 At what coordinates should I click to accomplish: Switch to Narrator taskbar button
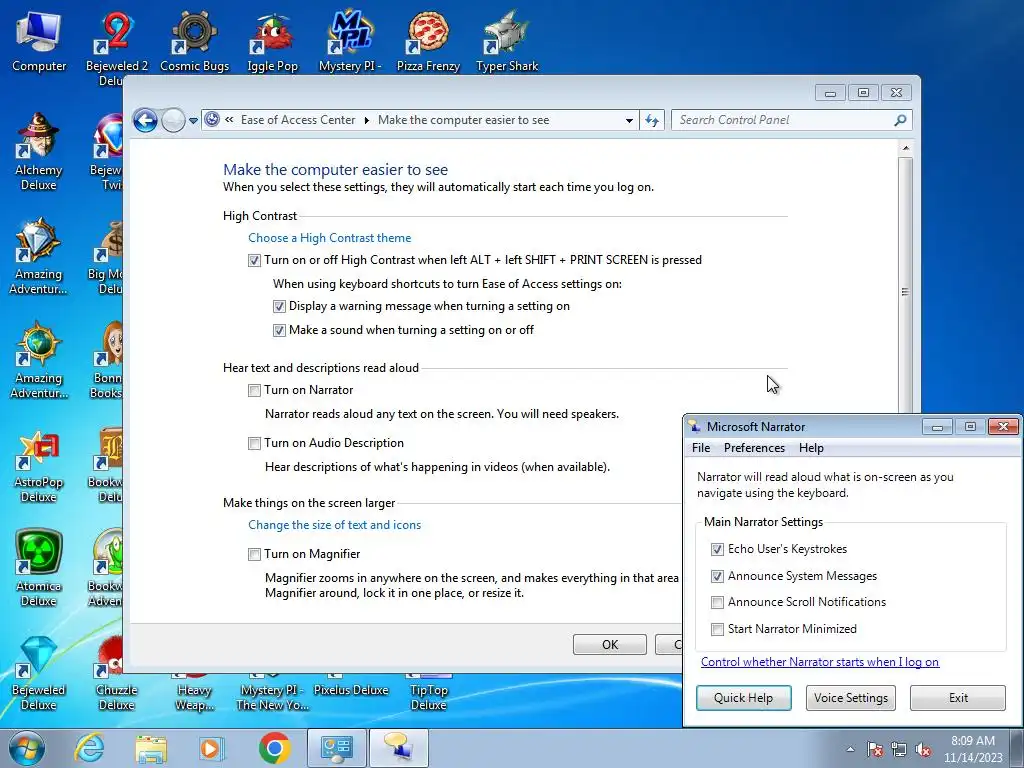click(398, 748)
